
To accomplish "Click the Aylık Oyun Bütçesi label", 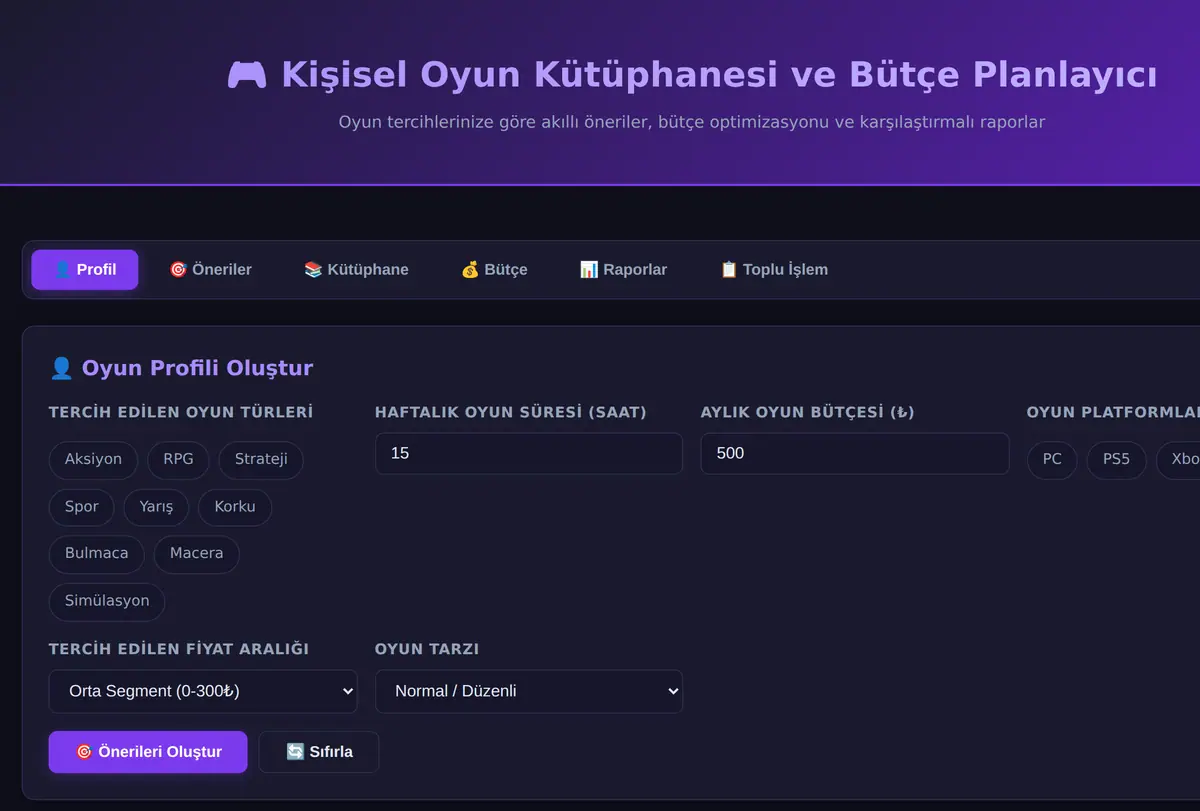I will click(808, 412).
